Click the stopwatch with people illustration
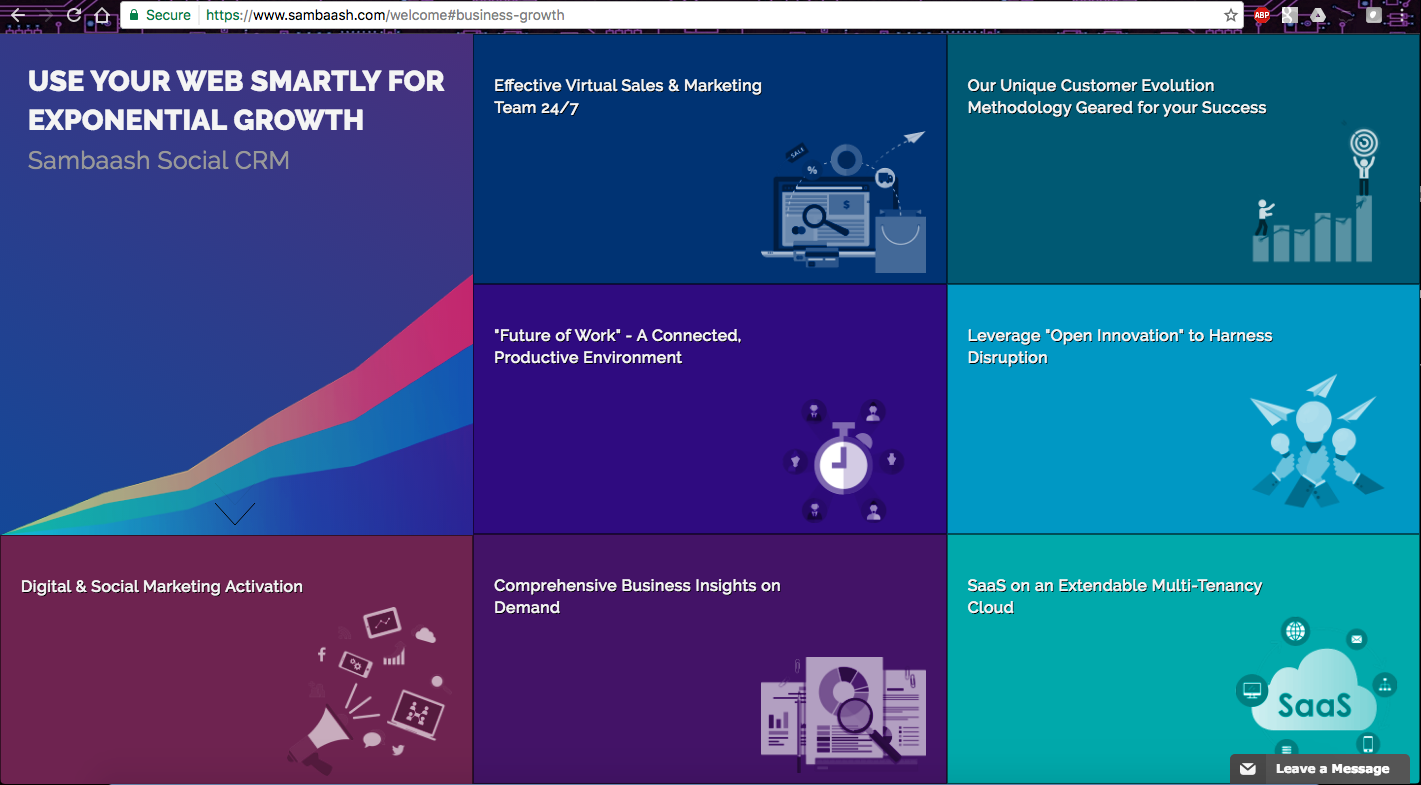Image resolution: width=1421 pixels, height=785 pixels. [x=843, y=461]
